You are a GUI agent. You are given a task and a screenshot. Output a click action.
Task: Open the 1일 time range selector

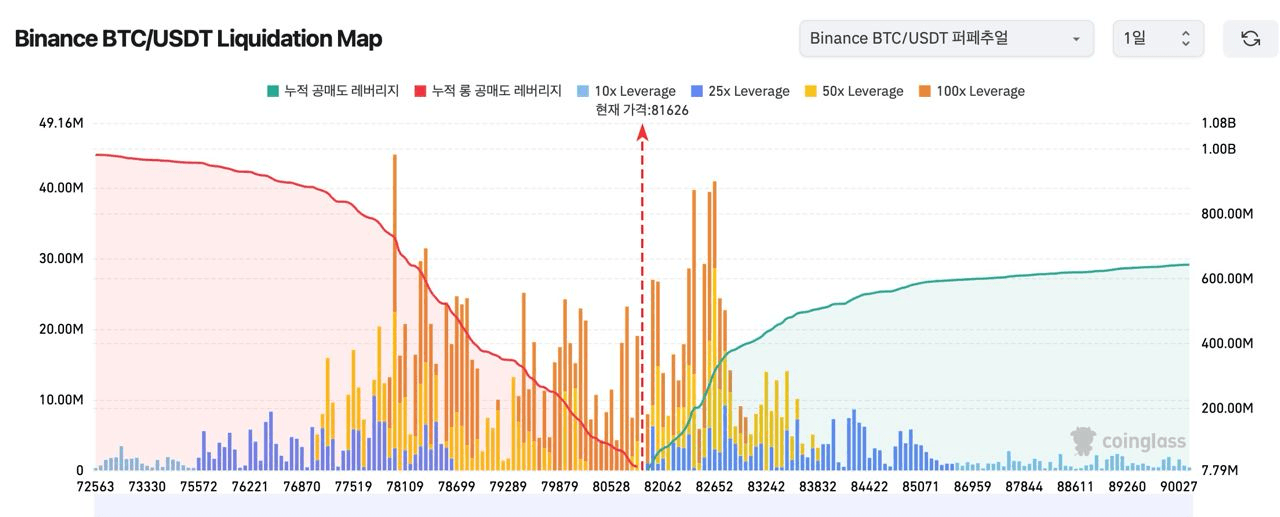(1158, 38)
